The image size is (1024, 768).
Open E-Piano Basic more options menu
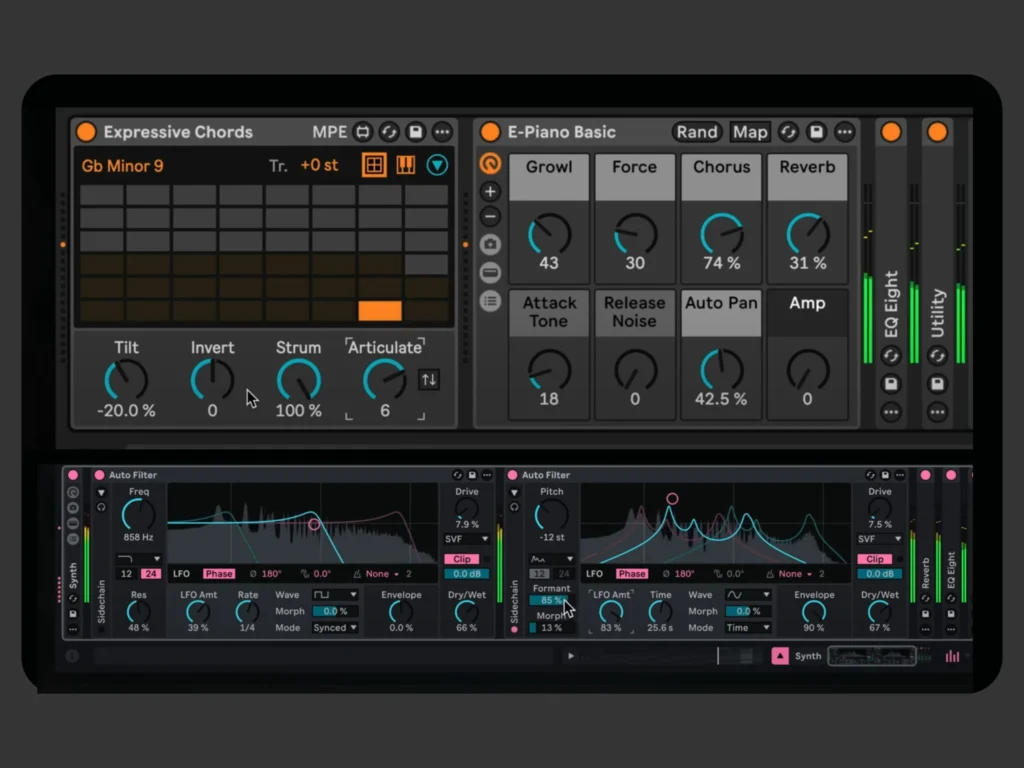(x=844, y=132)
